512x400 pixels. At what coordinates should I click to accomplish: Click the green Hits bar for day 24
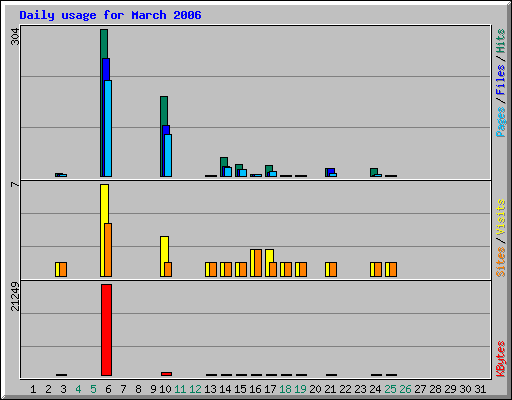tap(374, 171)
